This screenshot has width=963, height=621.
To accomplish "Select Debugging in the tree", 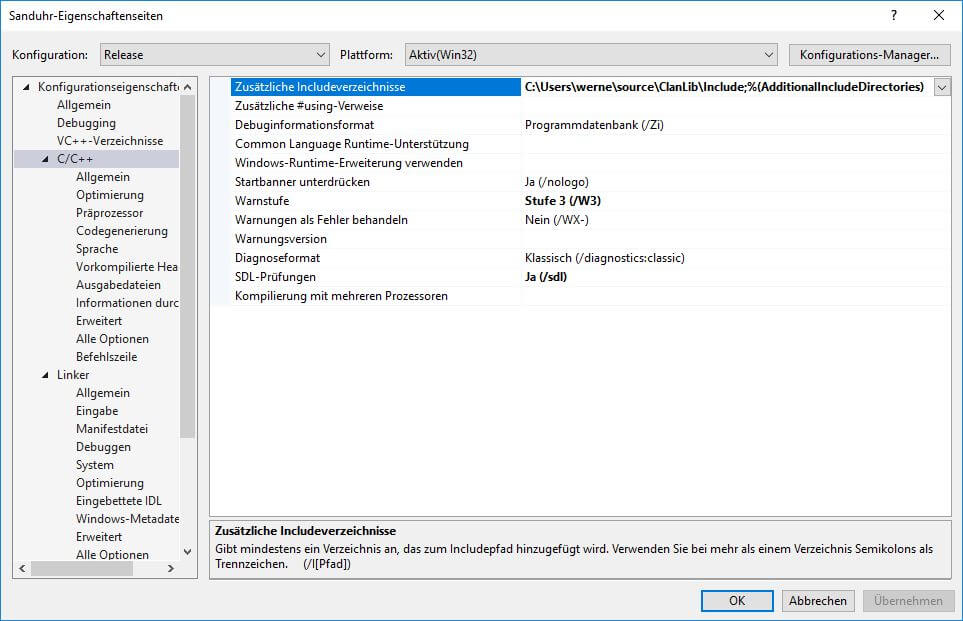I will 86,123.
